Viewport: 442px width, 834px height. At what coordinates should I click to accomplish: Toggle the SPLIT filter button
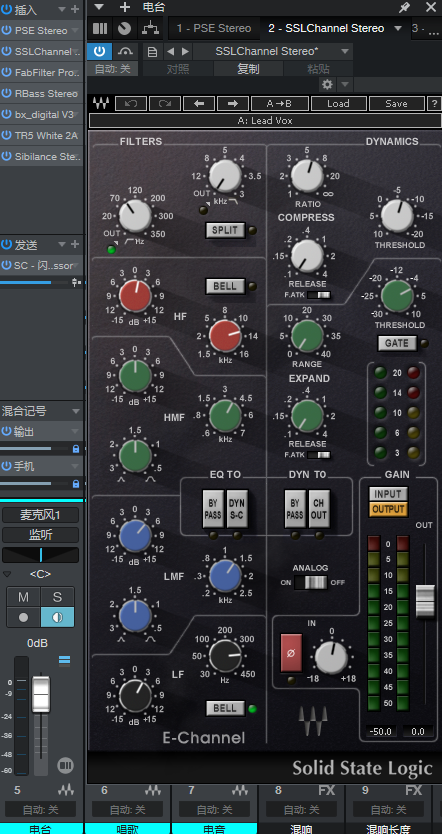tap(225, 230)
